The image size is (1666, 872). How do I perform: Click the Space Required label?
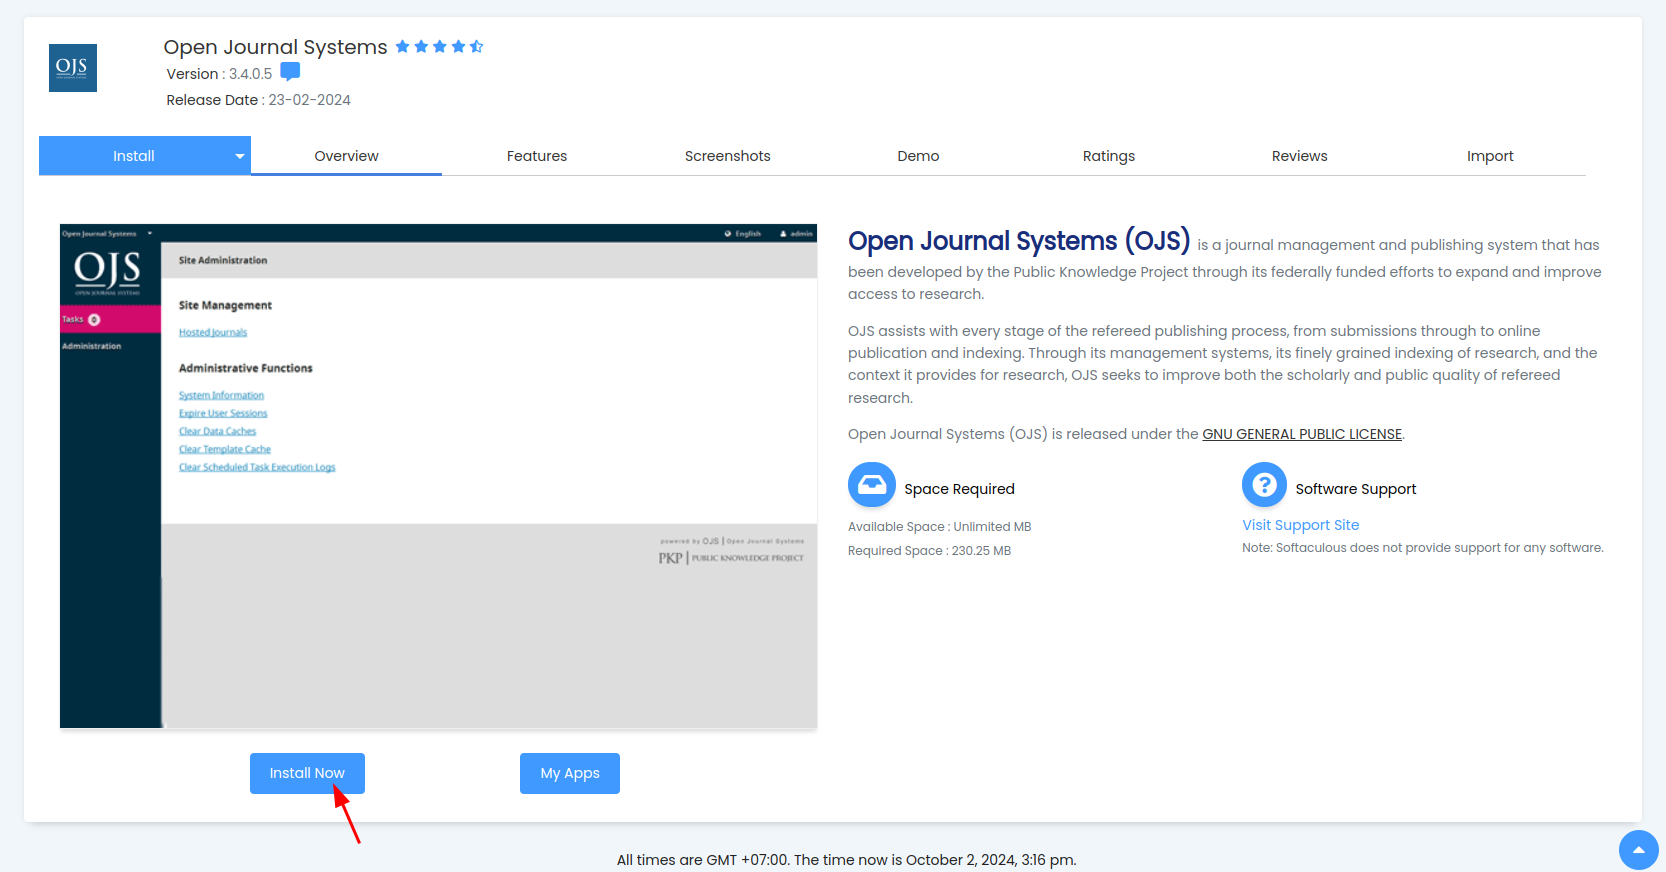(959, 489)
